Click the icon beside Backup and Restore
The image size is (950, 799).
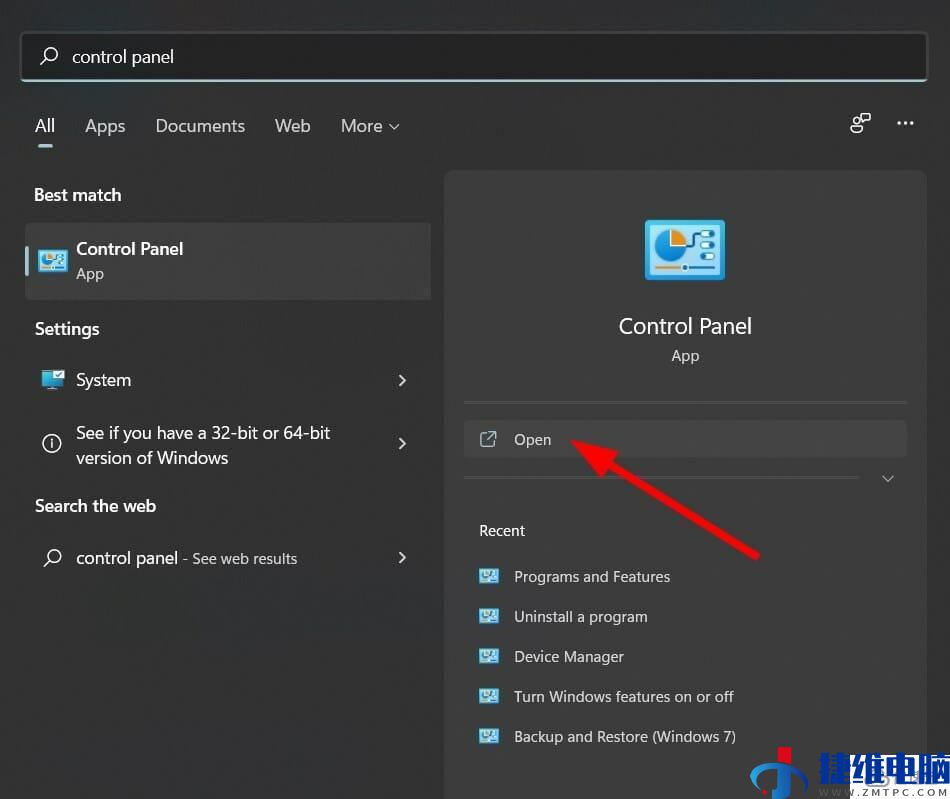coord(489,736)
